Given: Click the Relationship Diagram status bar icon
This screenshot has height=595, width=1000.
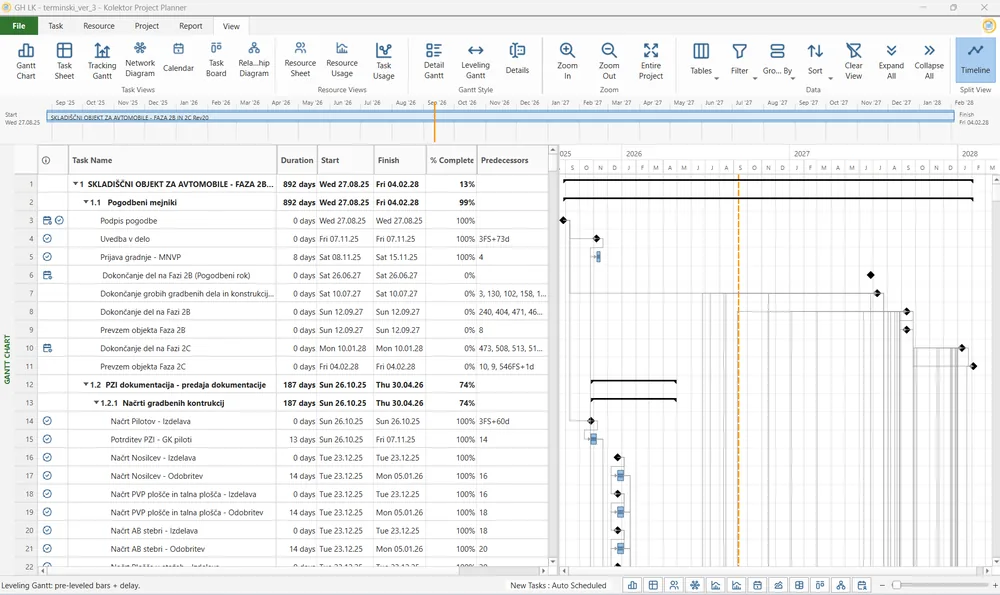Looking at the screenshot, I should [841, 585].
